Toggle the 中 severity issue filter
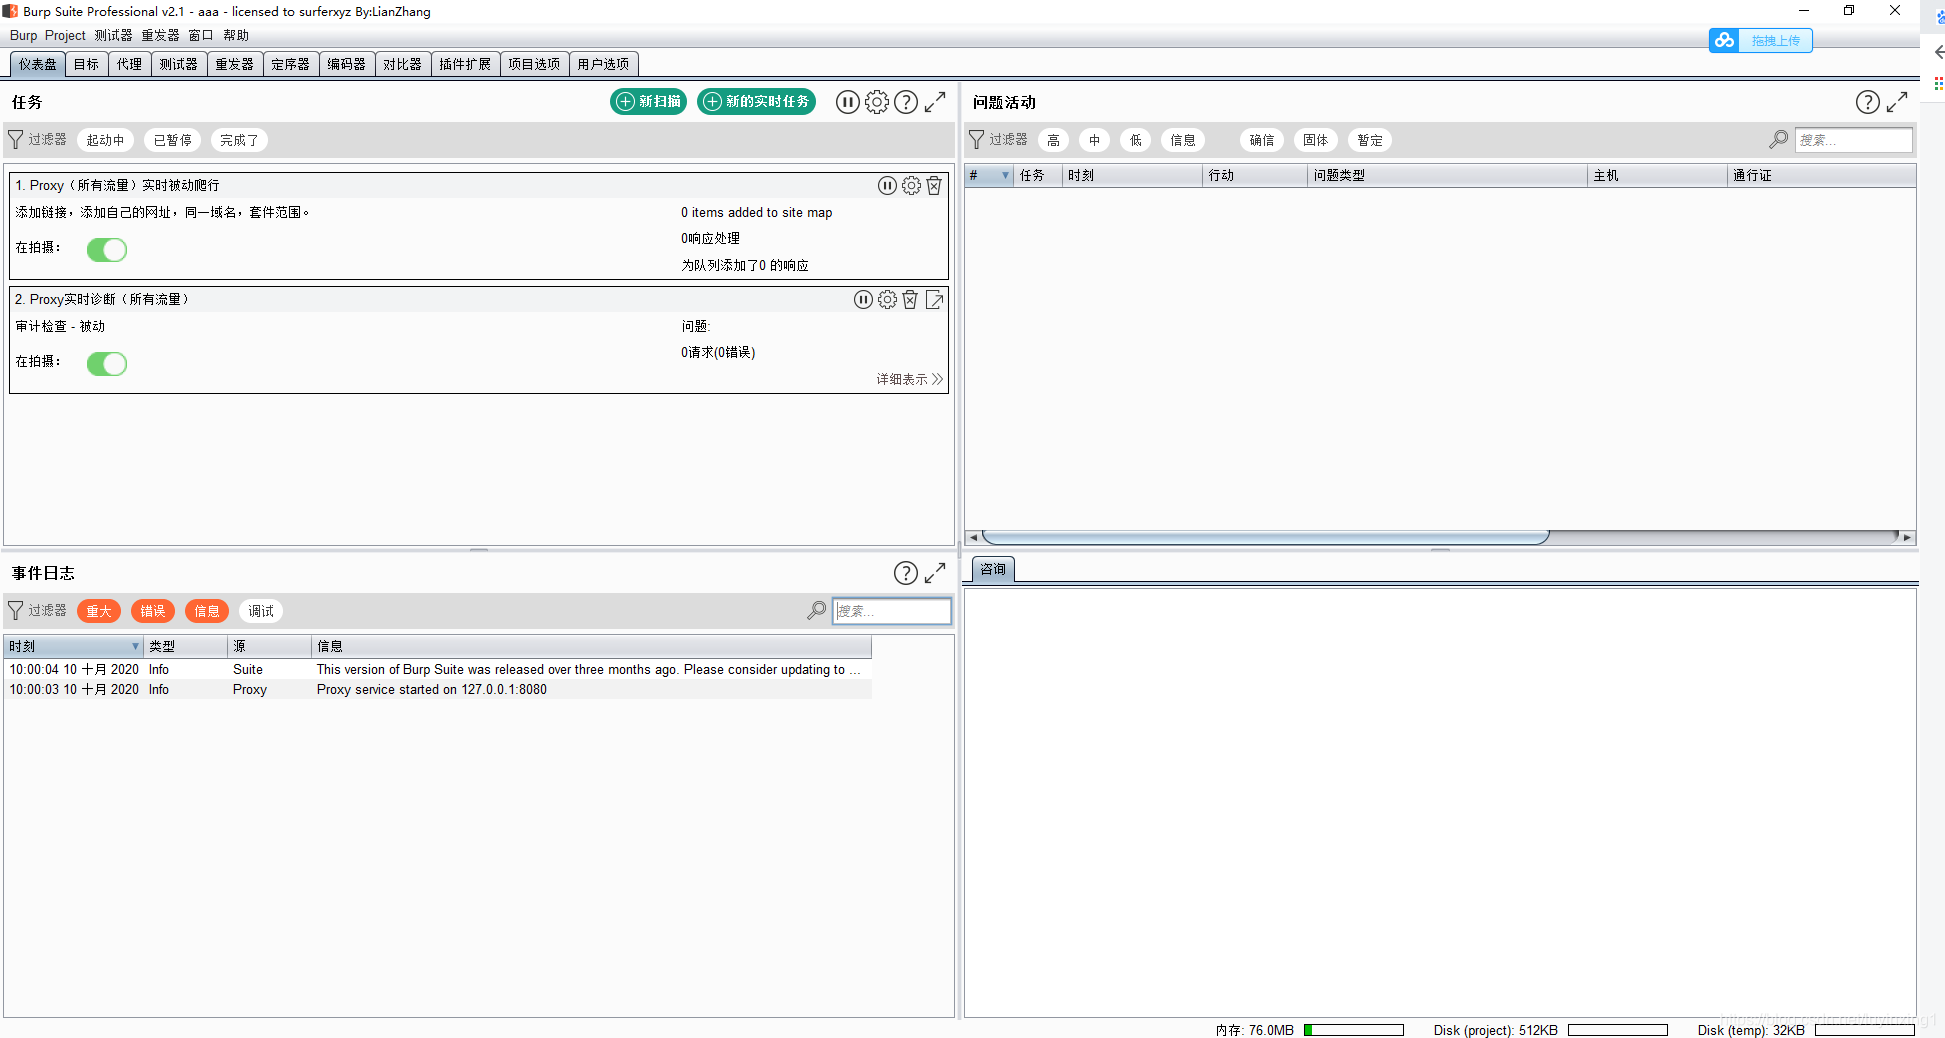The height and width of the screenshot is (1038, 1945). 1094,140
